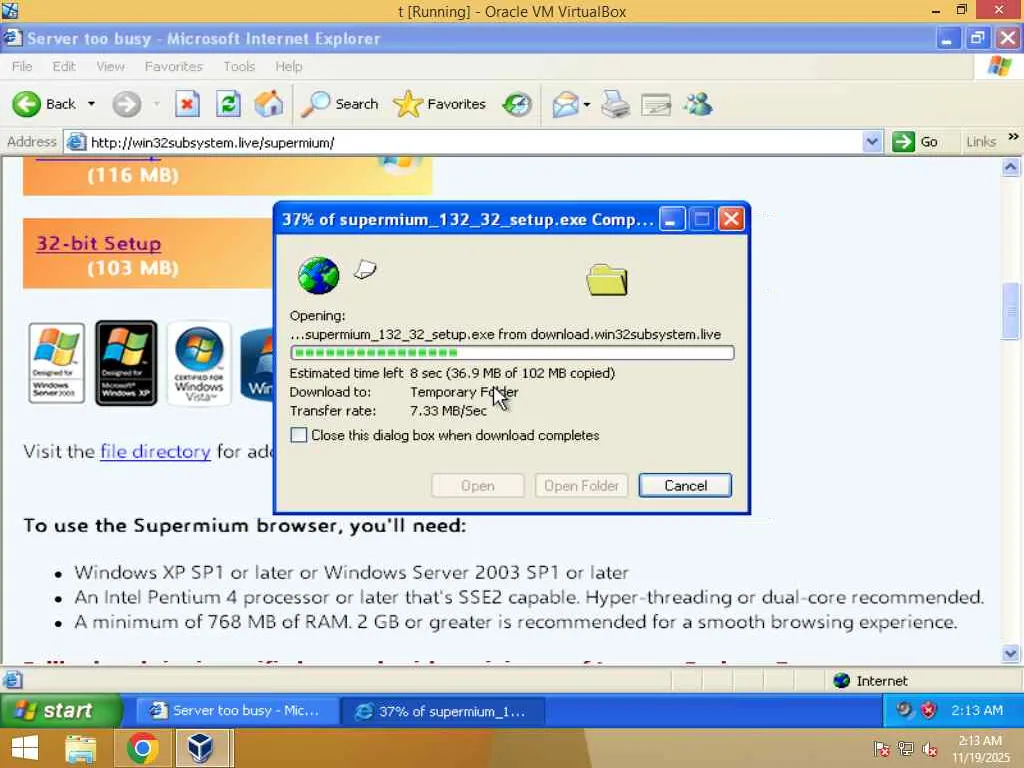This screenshot has width=1024, height=768.
Task: Click the Certified for Windows Vista badge
Action: pos(199,363)
